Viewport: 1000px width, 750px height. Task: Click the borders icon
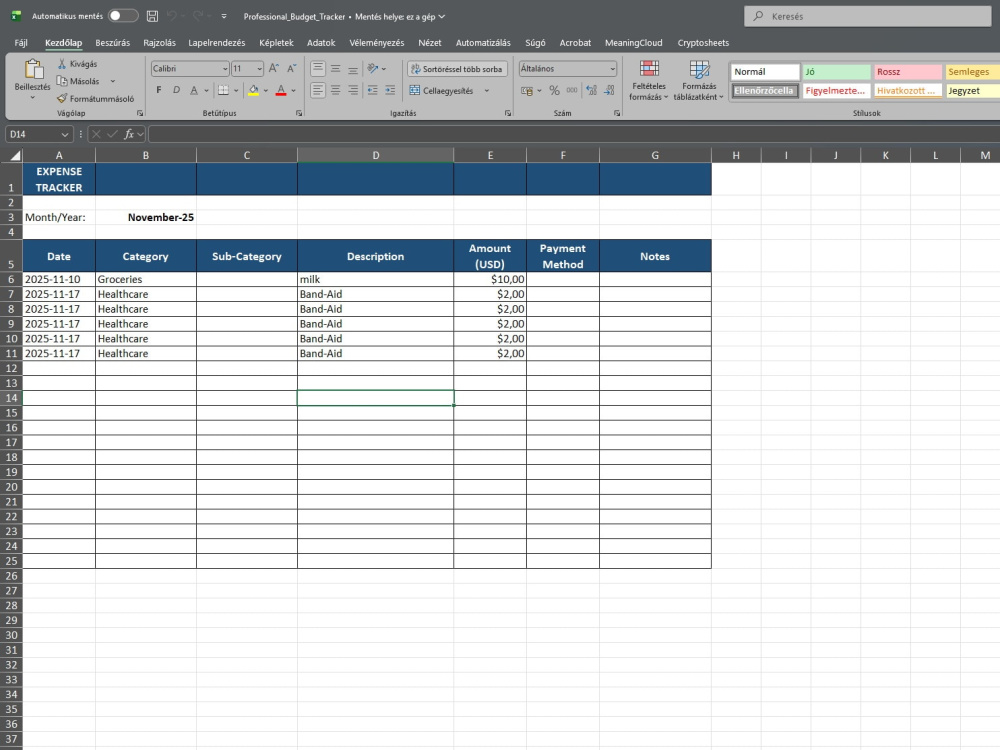click(223, 91)
